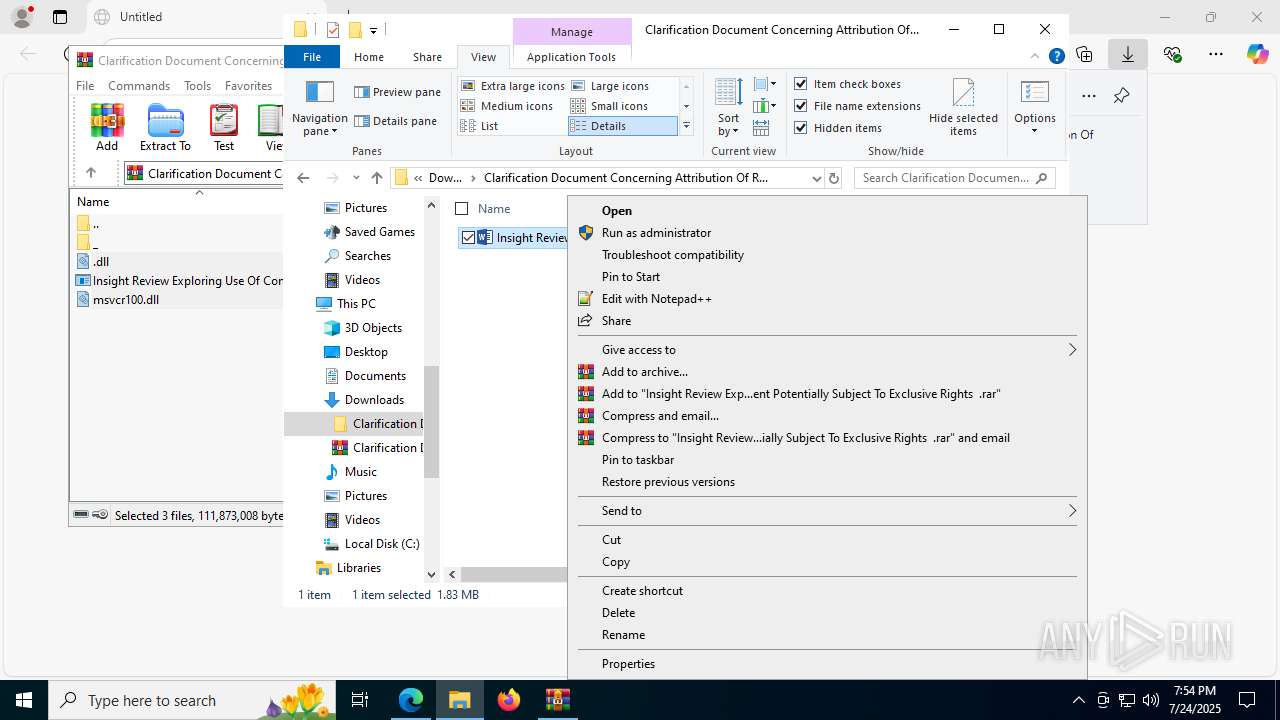1280x720 pixels.
Task: Click the Add icon in WinRAR window
Action: pyautogui.click(x=107, y=128)
